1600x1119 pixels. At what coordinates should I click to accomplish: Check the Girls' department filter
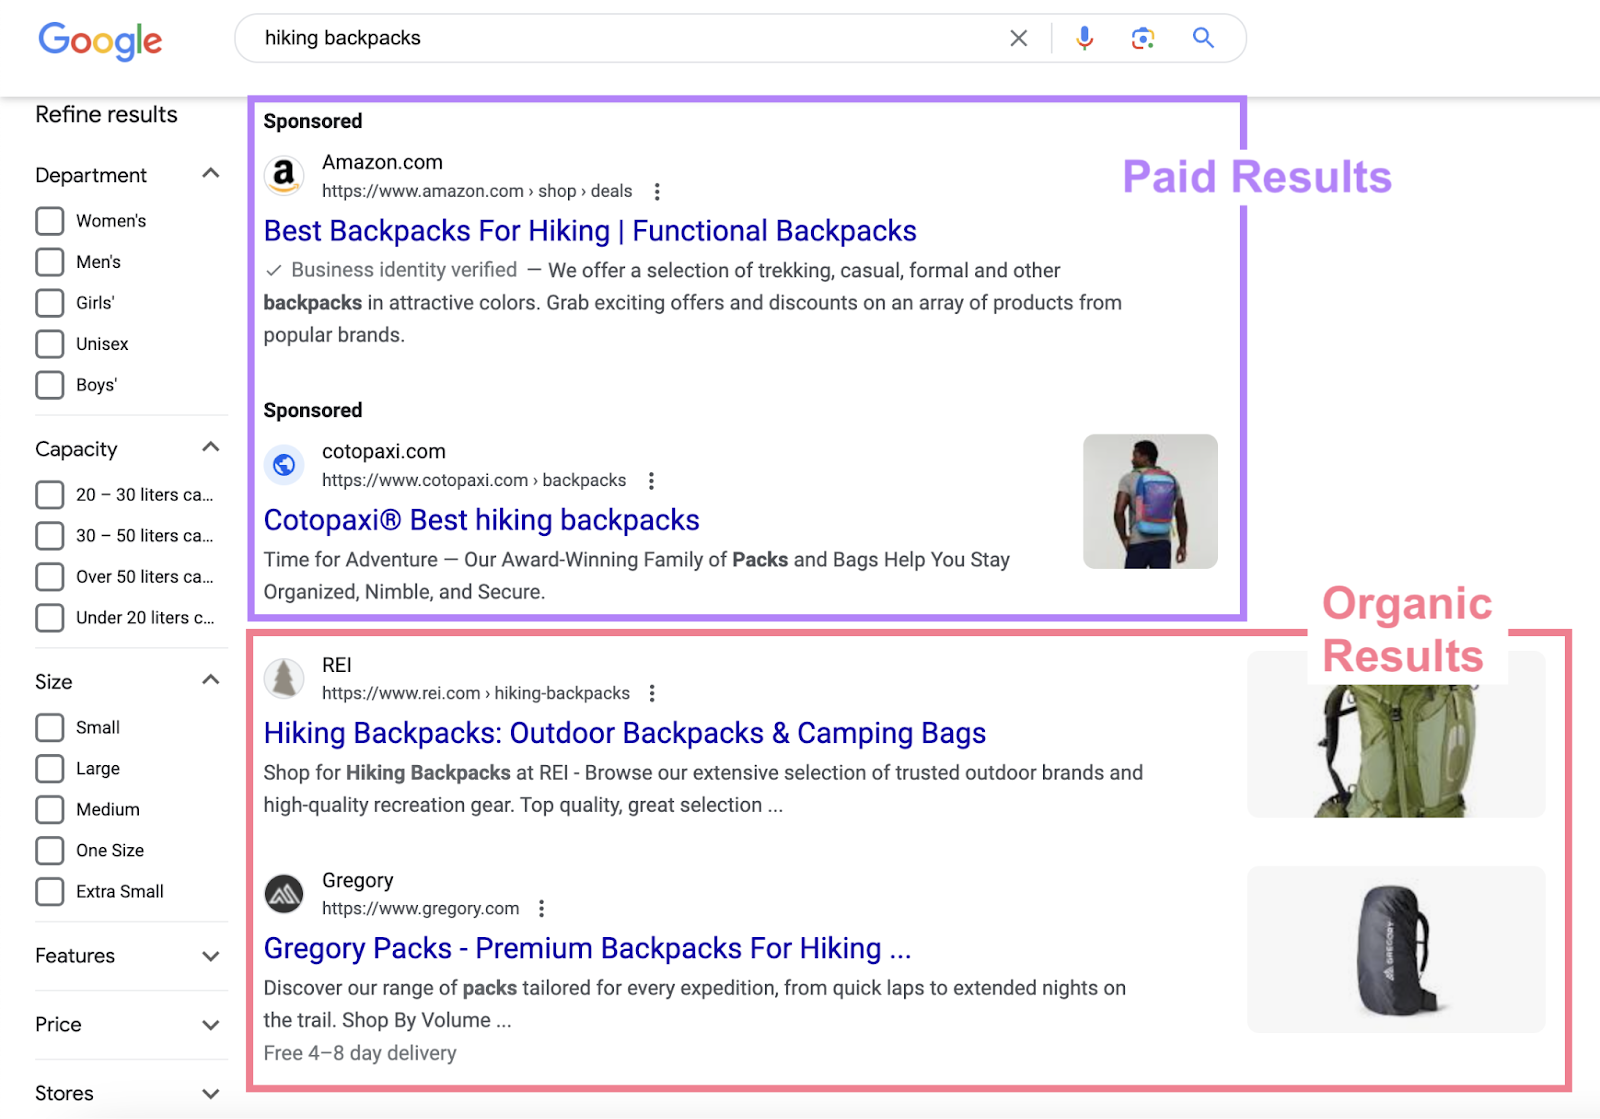coord(50,303)
